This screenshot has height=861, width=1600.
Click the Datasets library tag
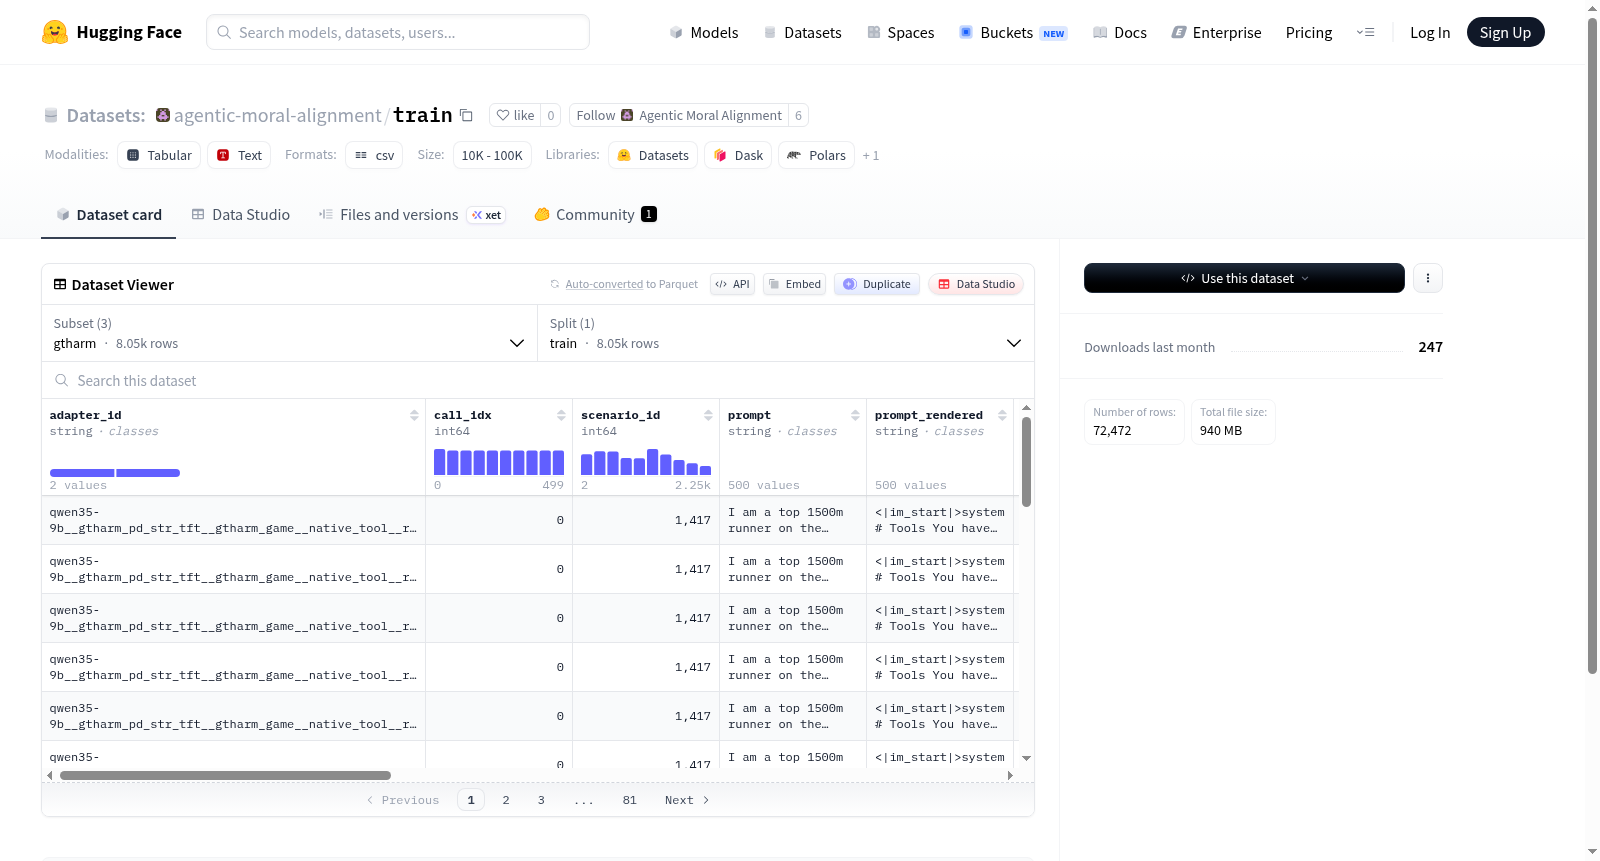[x=653, y=155]
